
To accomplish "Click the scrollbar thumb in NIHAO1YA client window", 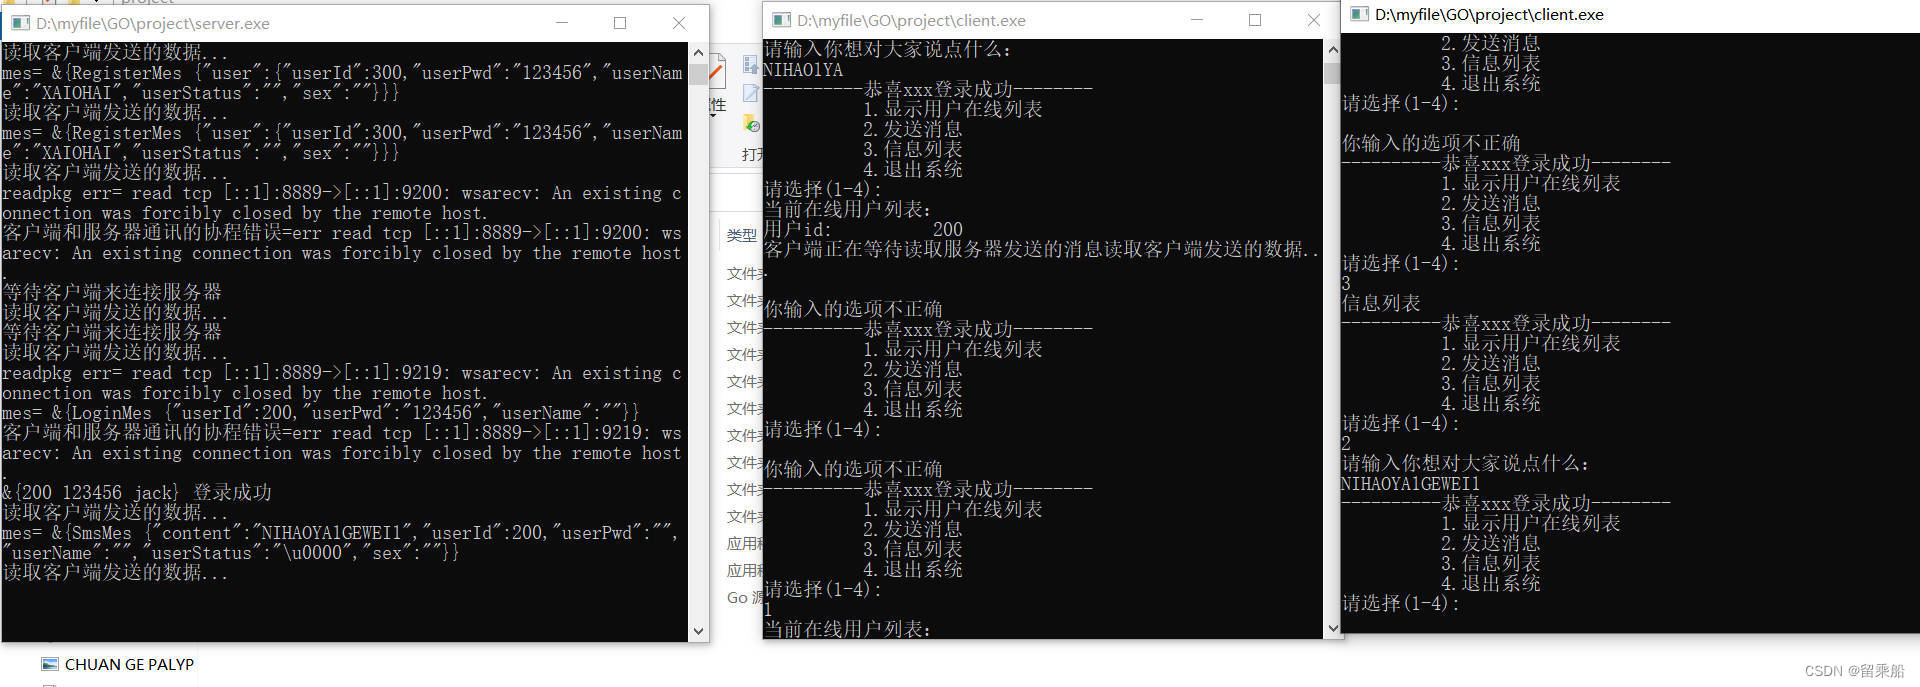I will pos(1332,73).
